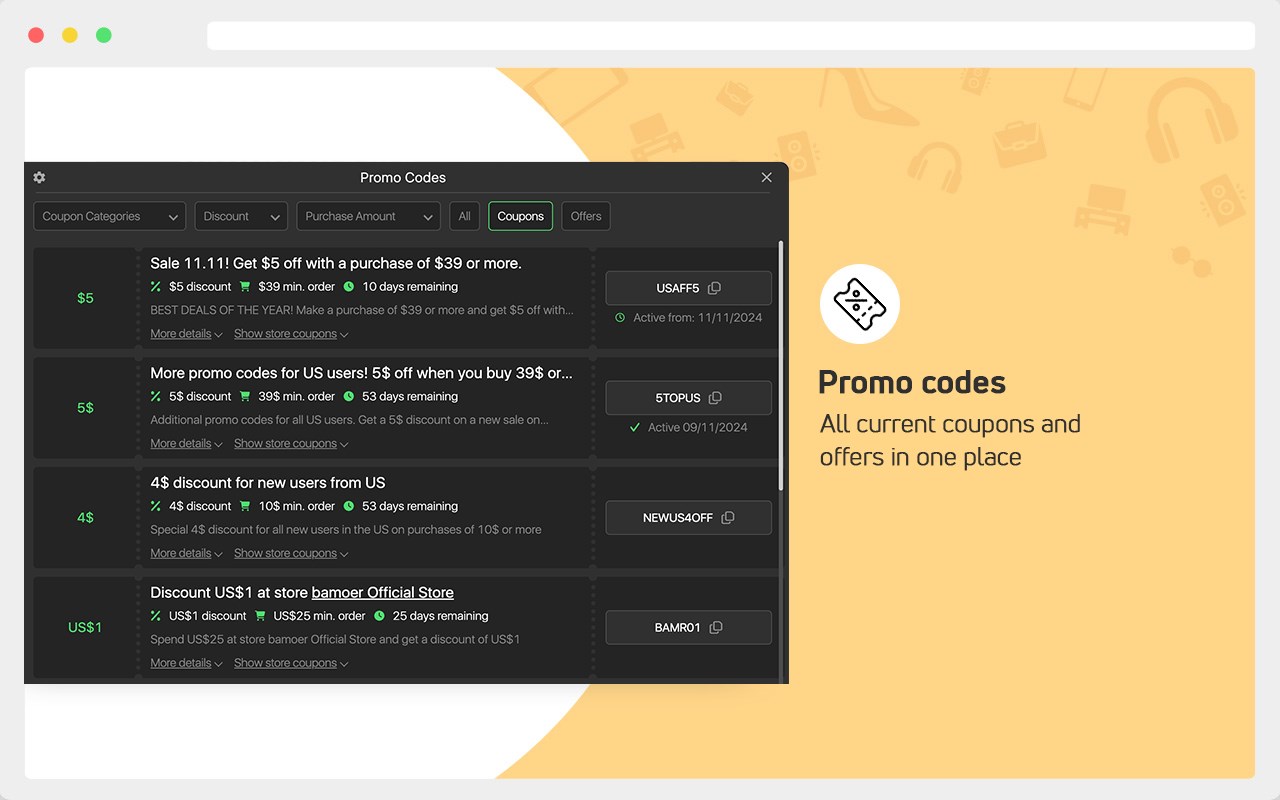This screenshot has height=800, width=1280.
Task: Select the Coupons filter
Action: 520,216
